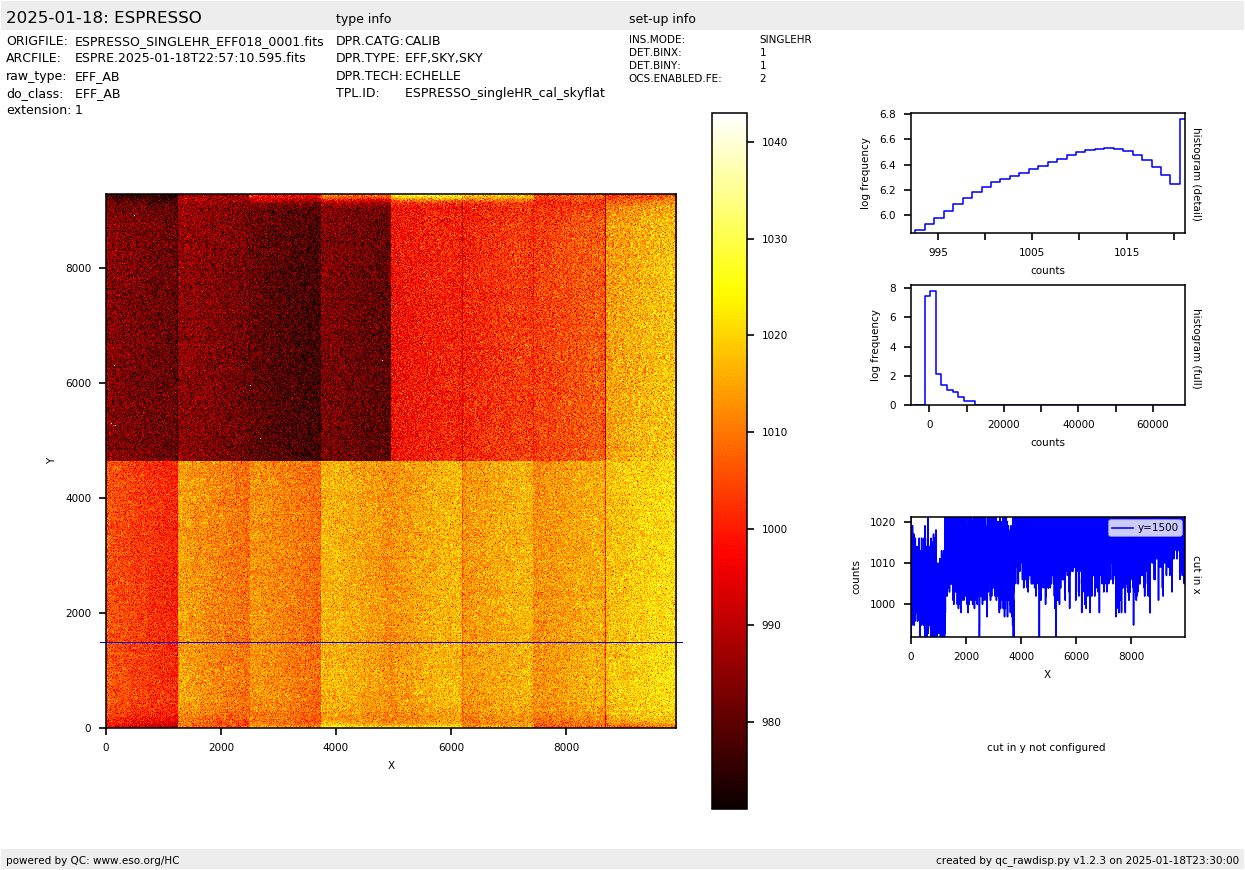Screen dimensions: 1245x870
Task: Click the 'cut in x' plot
Action: tap(1047, 577)
